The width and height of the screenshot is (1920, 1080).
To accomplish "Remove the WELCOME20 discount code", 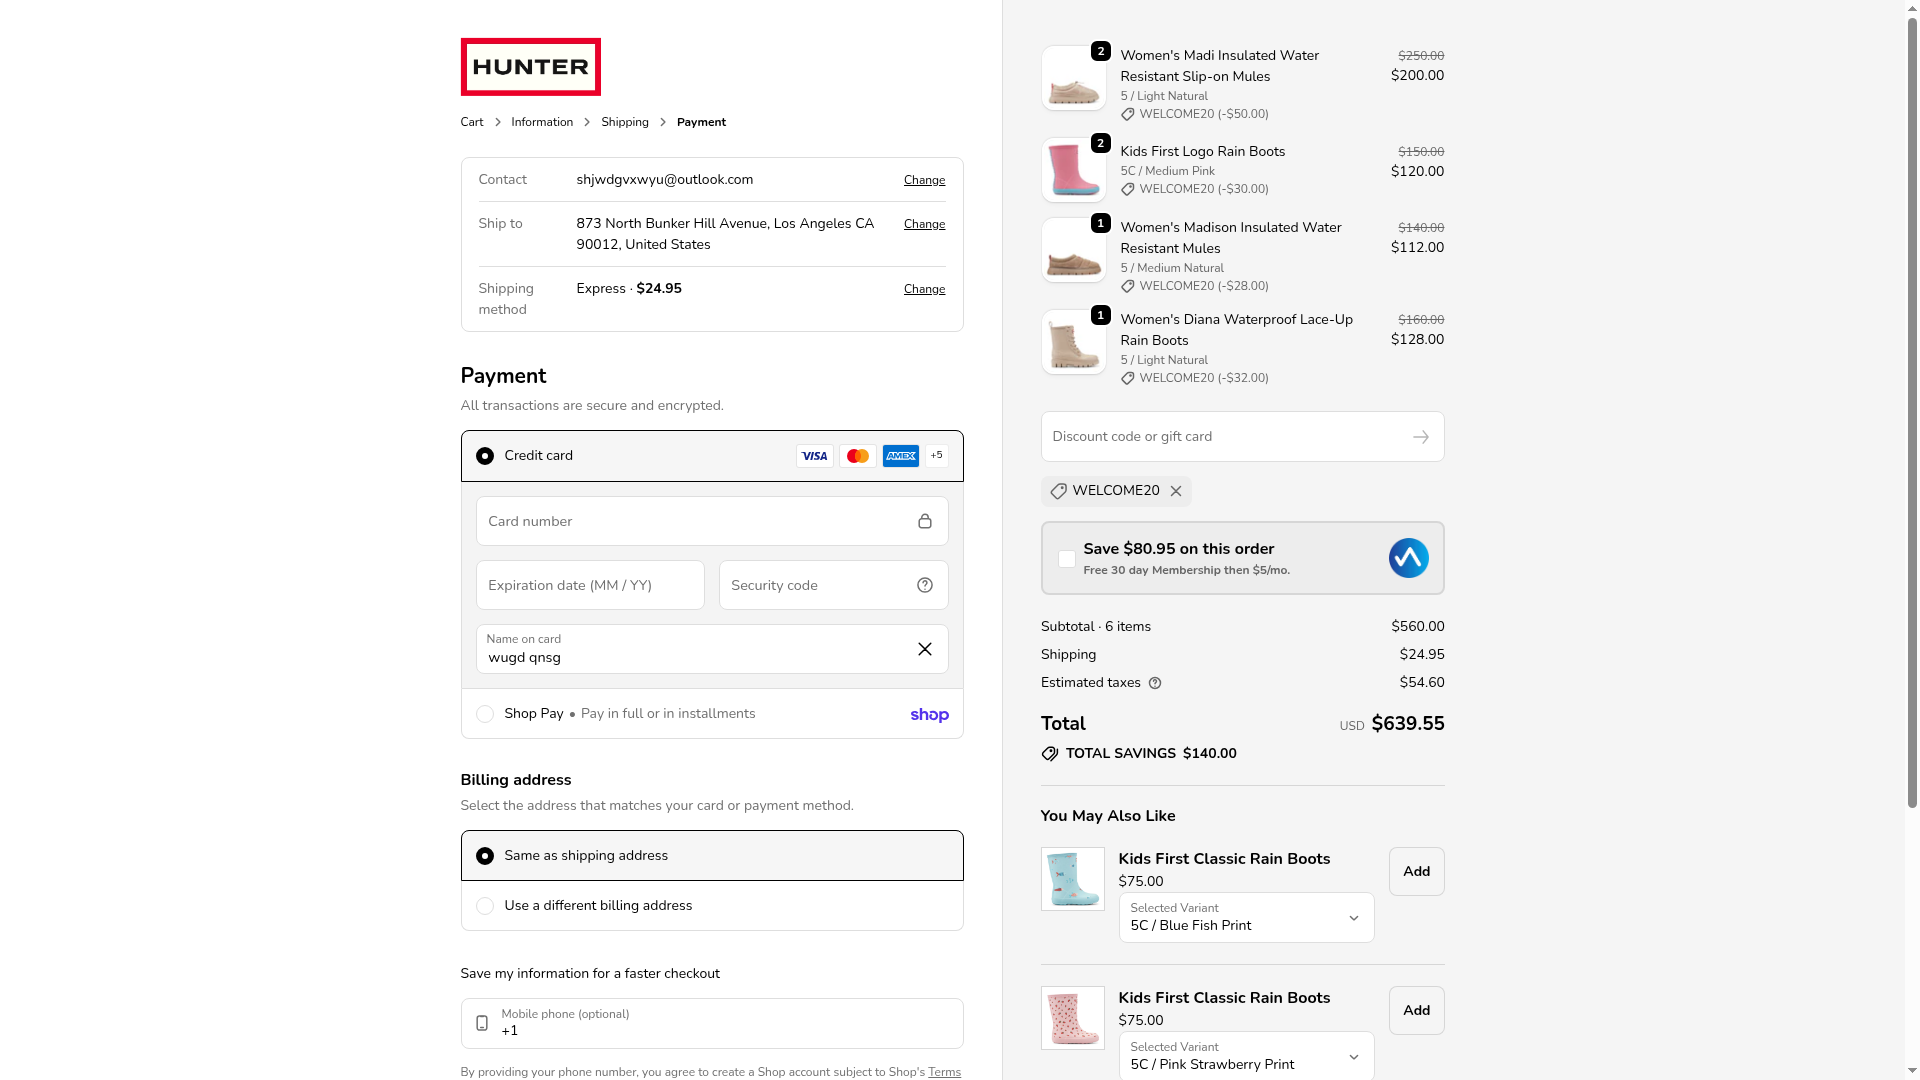I will 1176,491.
